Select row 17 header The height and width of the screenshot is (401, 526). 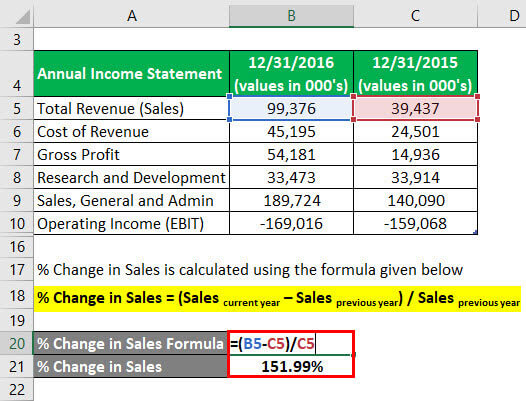17,270
